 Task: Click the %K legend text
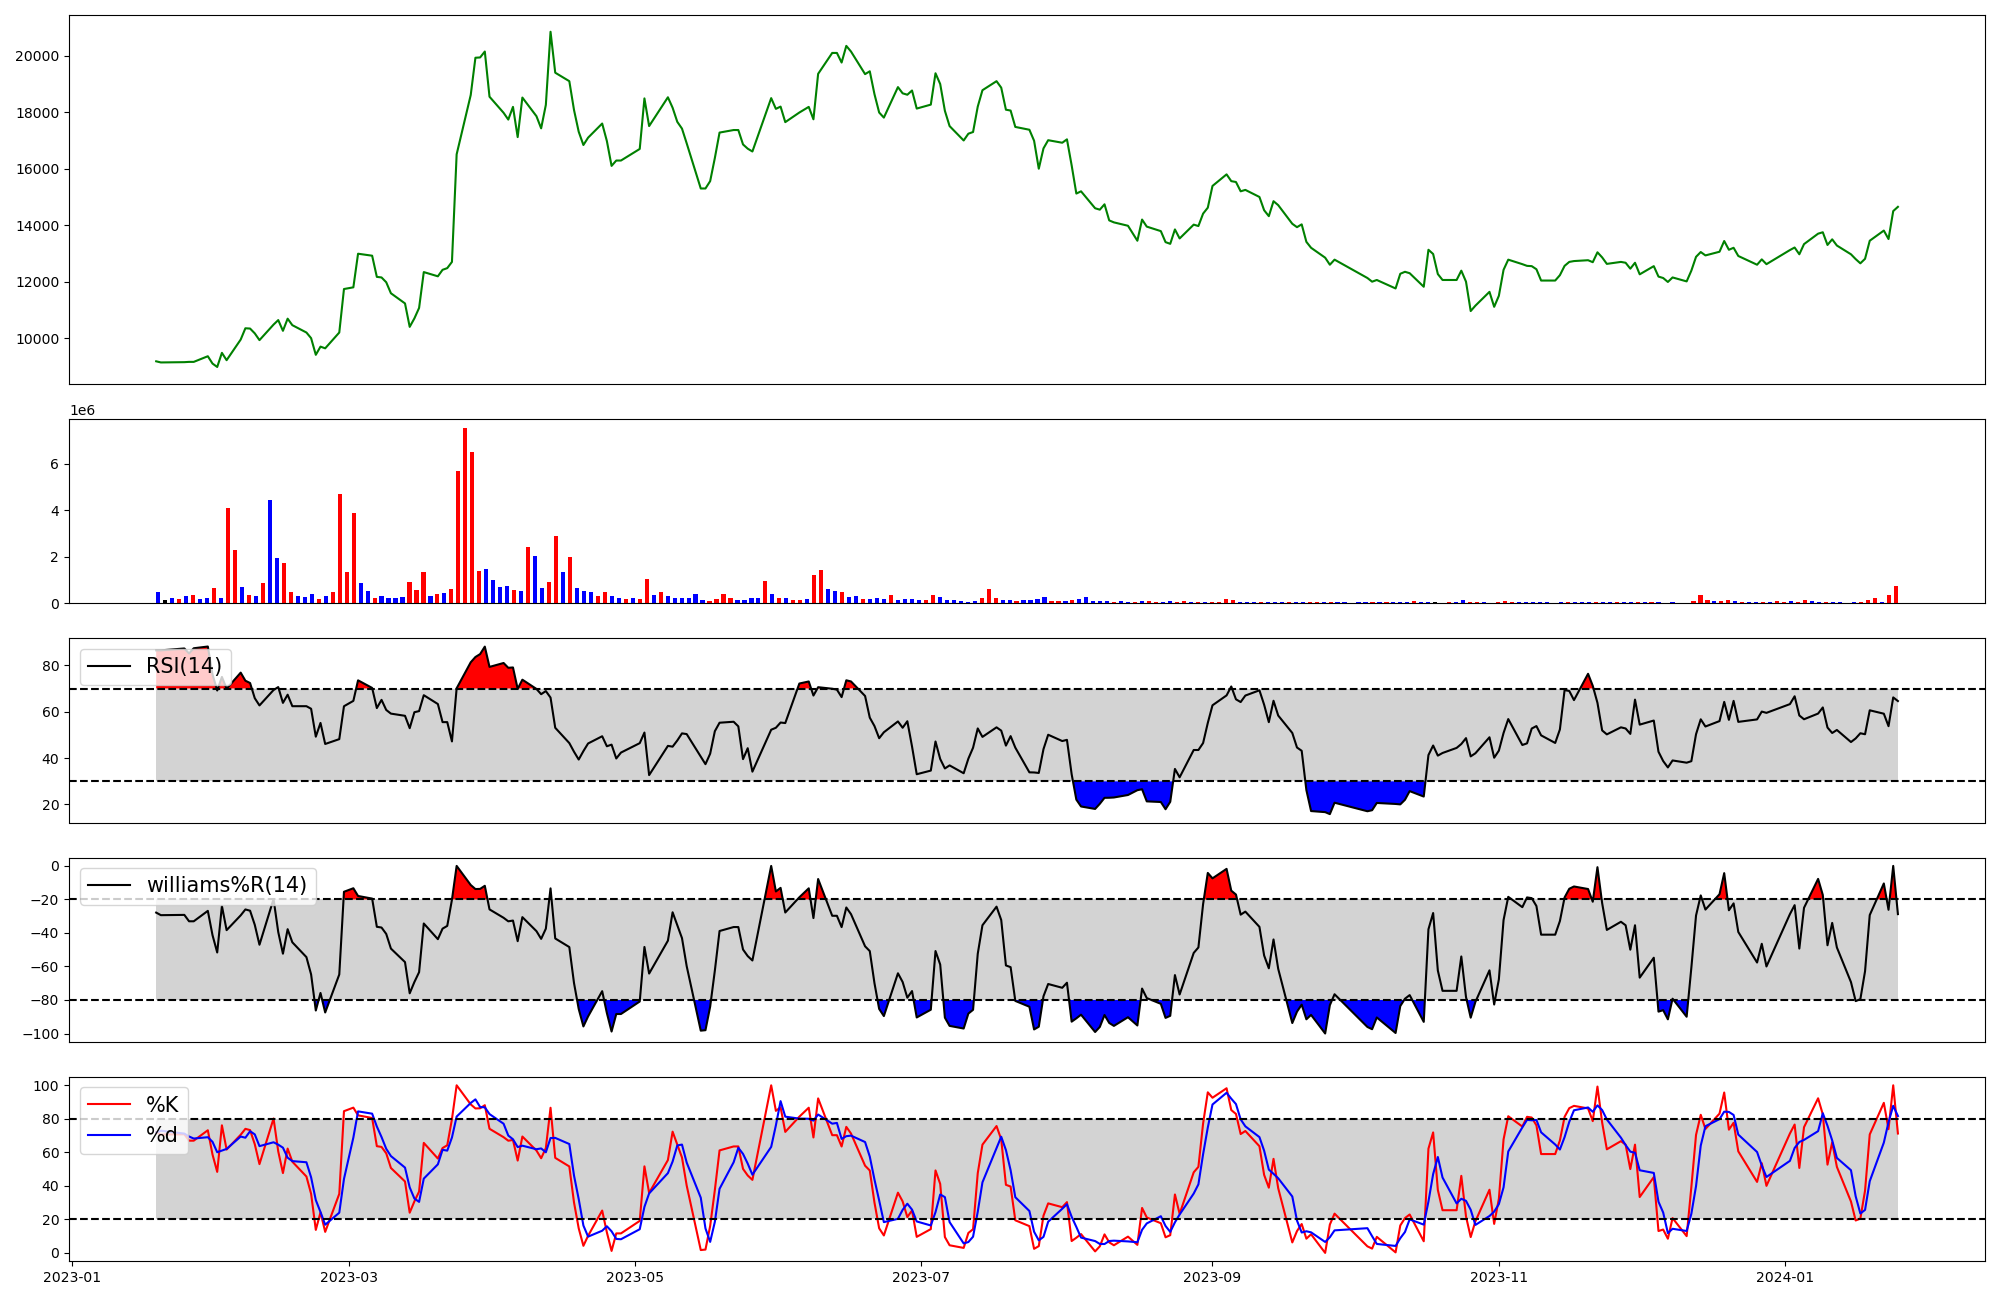pos(162,1104)
